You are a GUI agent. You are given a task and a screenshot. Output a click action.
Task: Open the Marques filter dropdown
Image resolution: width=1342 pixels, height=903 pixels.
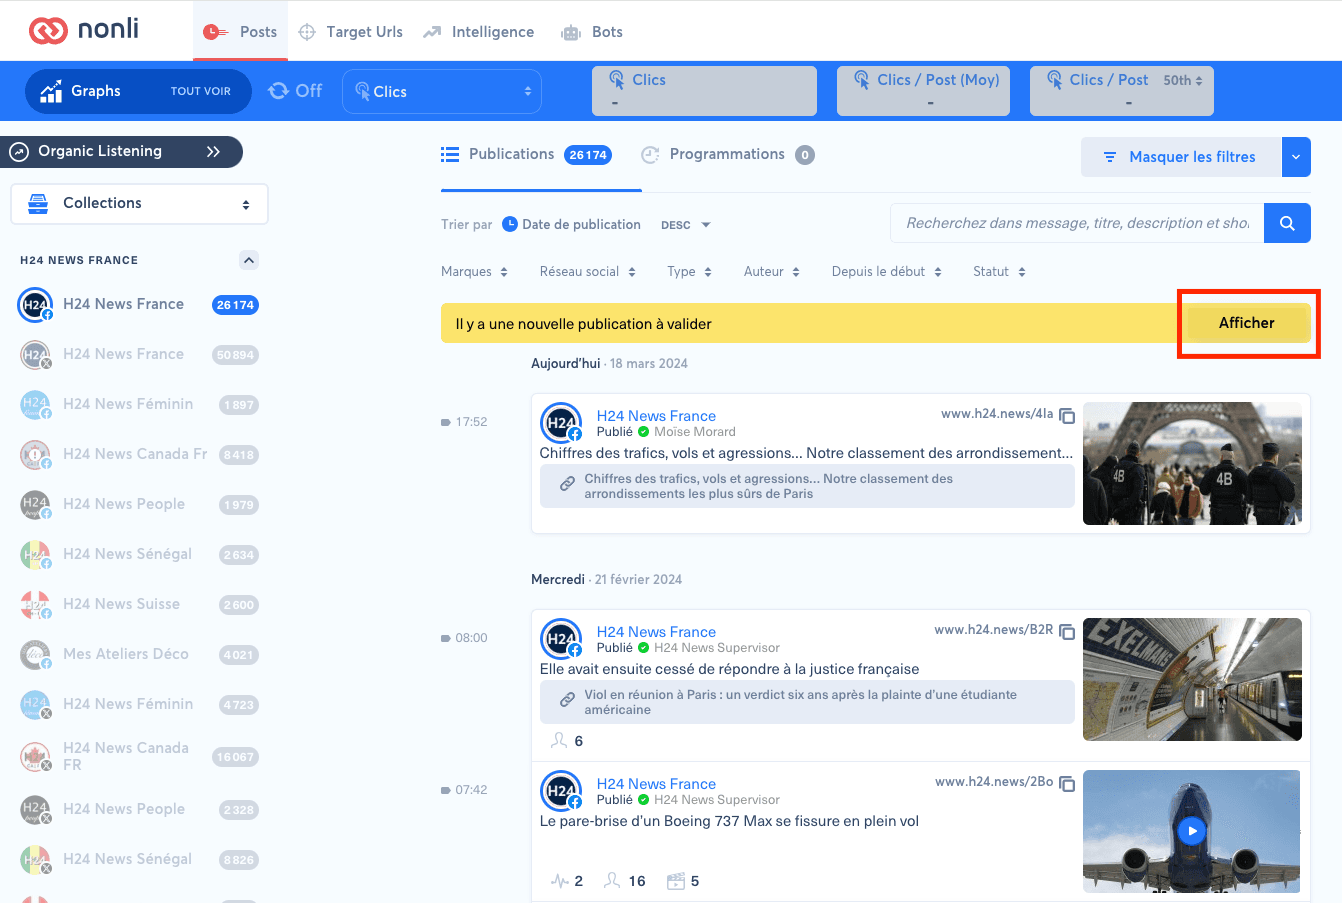coord(475,272)
